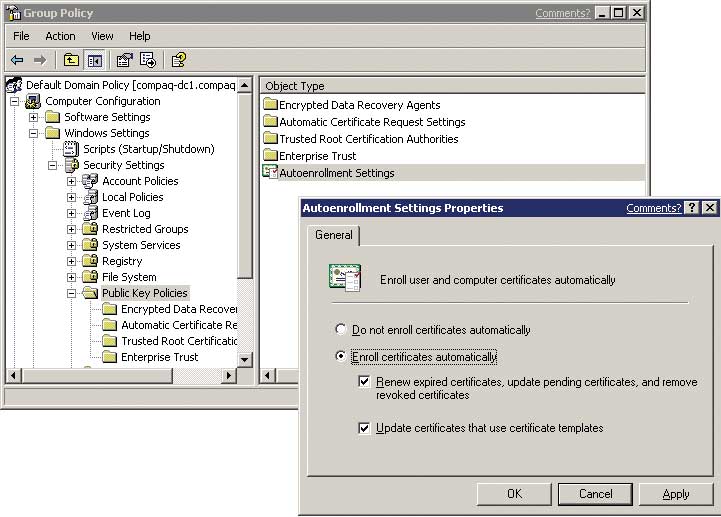
Task: Toggle 'Update certificates that use certificate templates'
Action: point(365,428)
